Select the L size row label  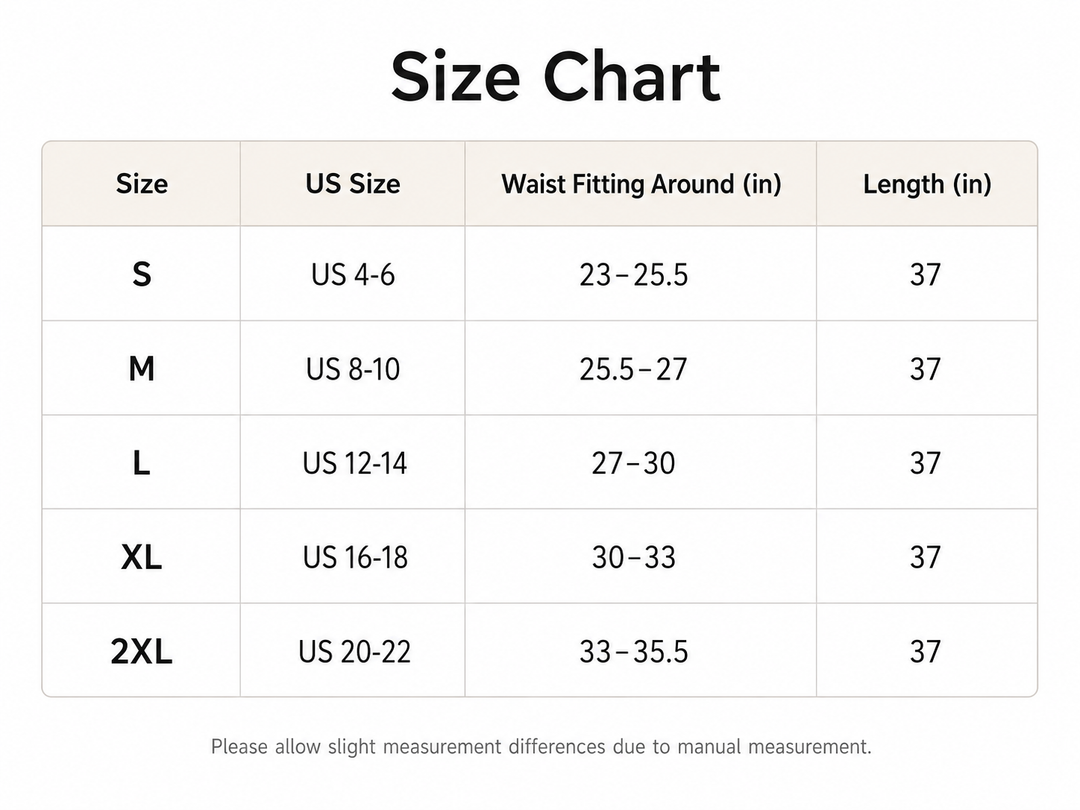[x=142, y=463]
